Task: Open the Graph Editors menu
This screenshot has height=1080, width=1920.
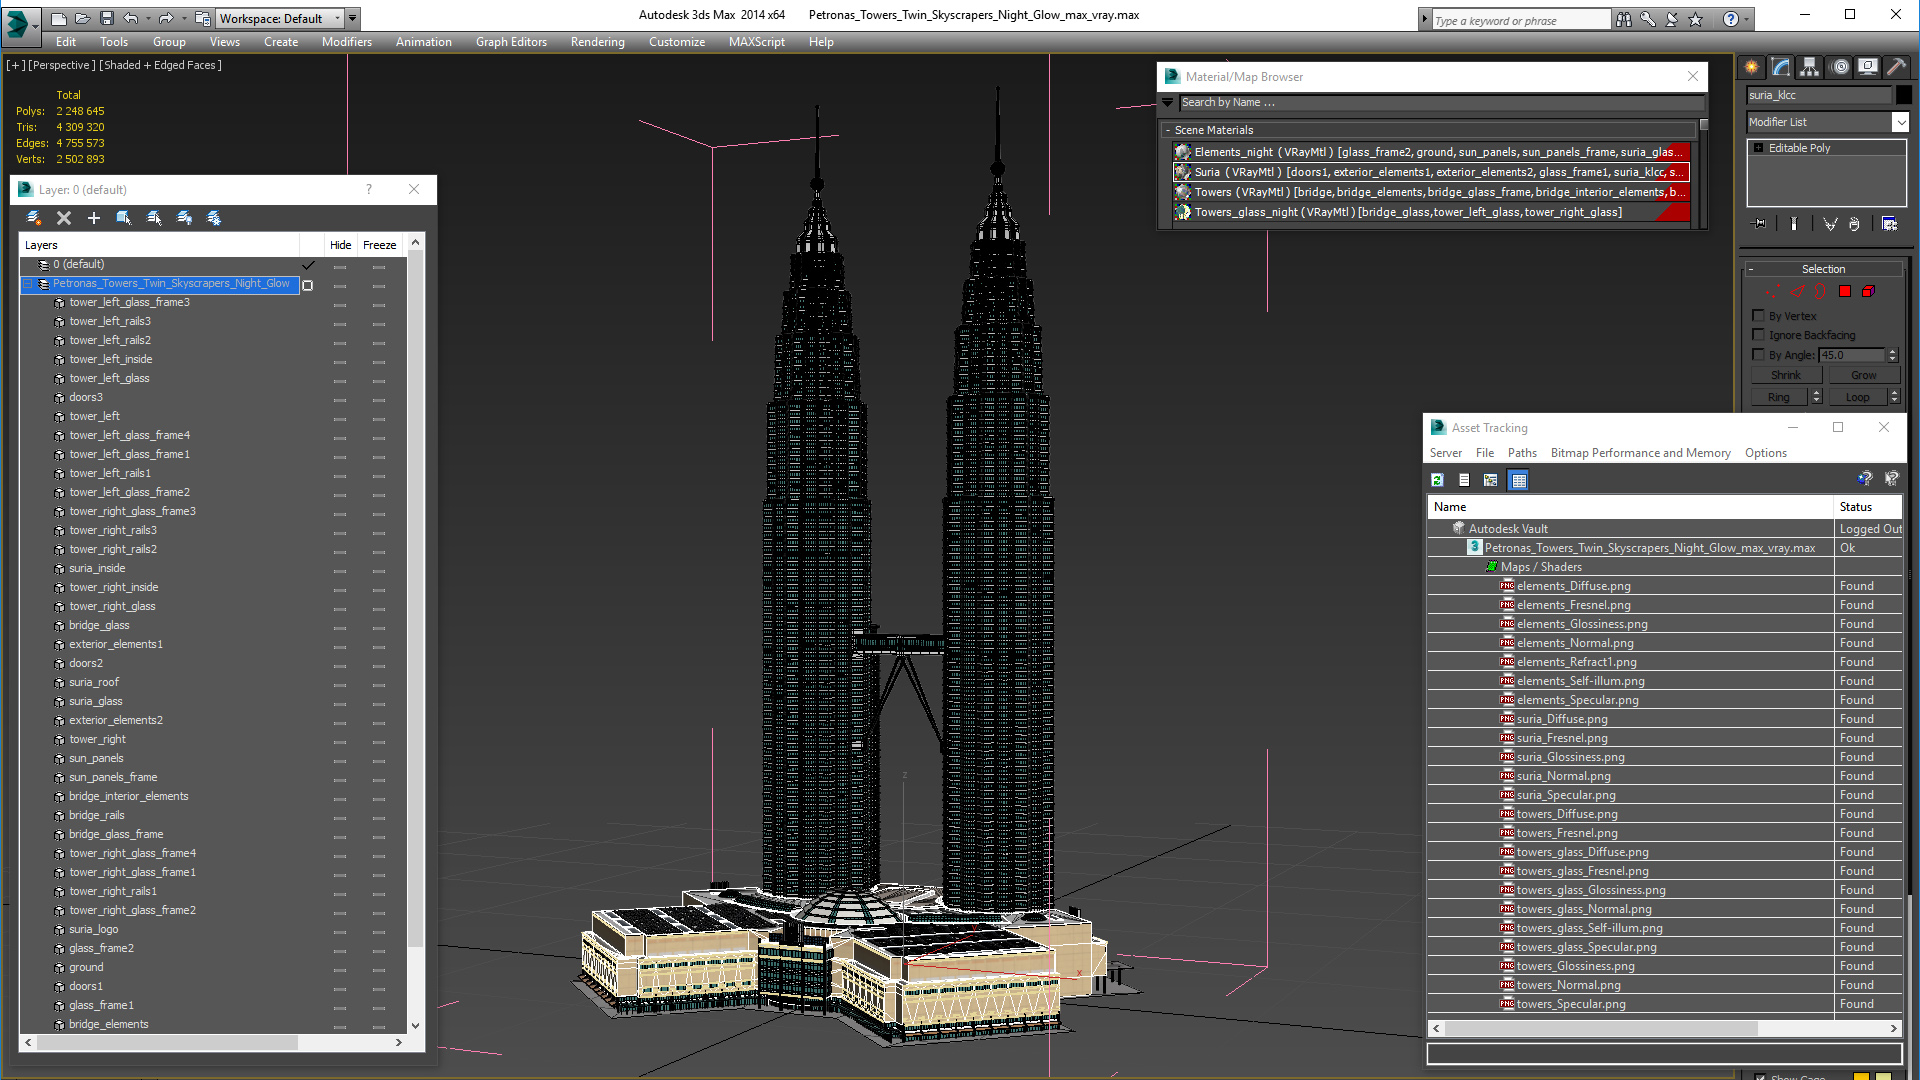Action: (x=511, y=42)
